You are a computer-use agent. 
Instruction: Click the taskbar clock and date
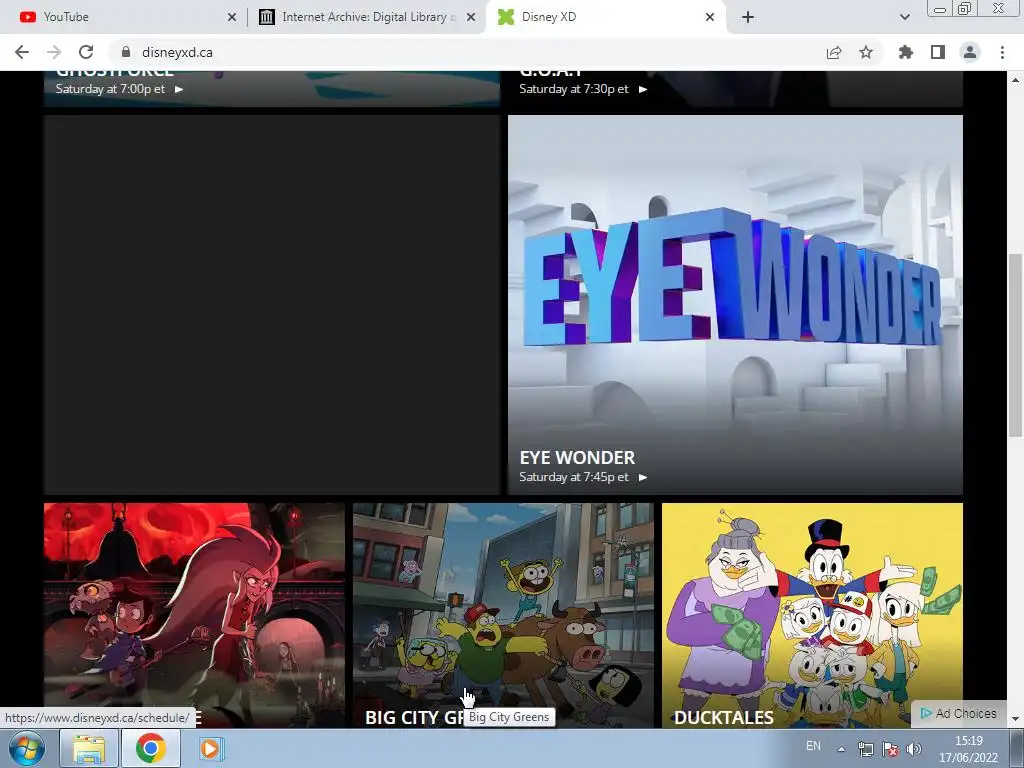point(968,749)
